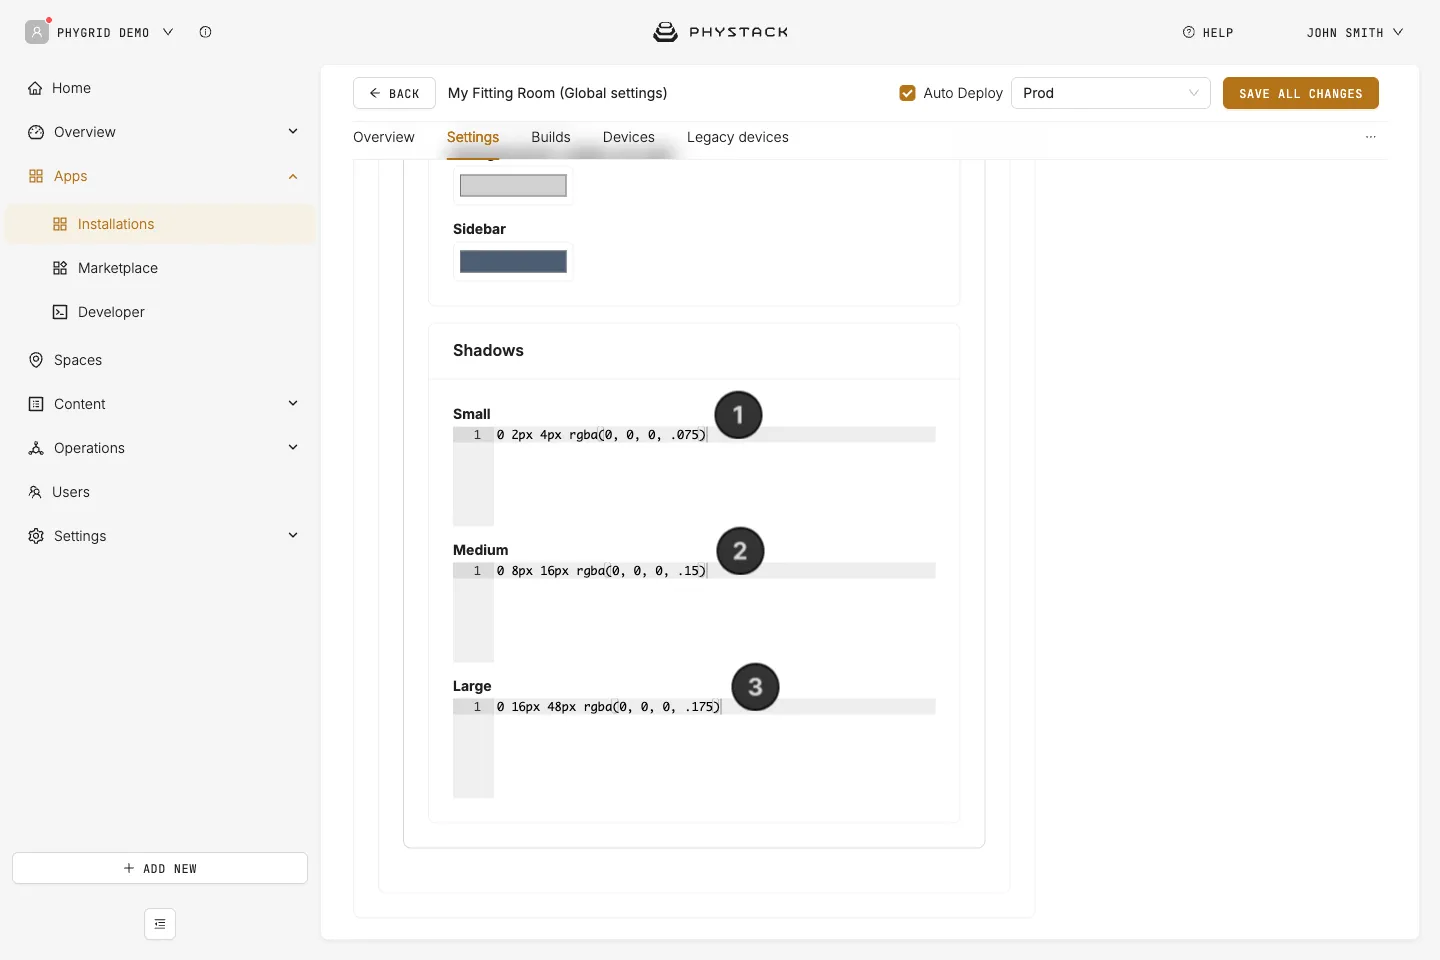Image resolution: width=1440 pixels, height=960 pixels.
Task: Click the Spaces location pin icon
Action: coord(36,360)
